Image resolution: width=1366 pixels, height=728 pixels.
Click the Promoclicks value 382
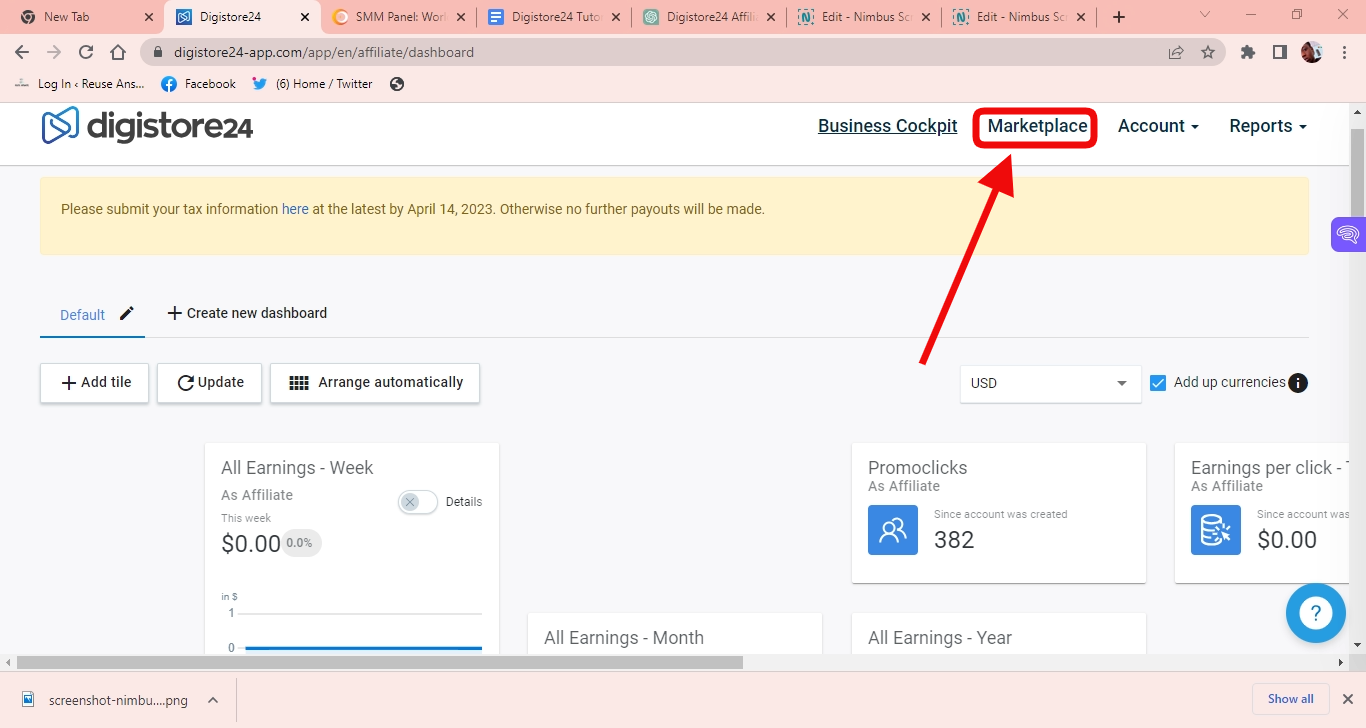click(x=954, y=540)
